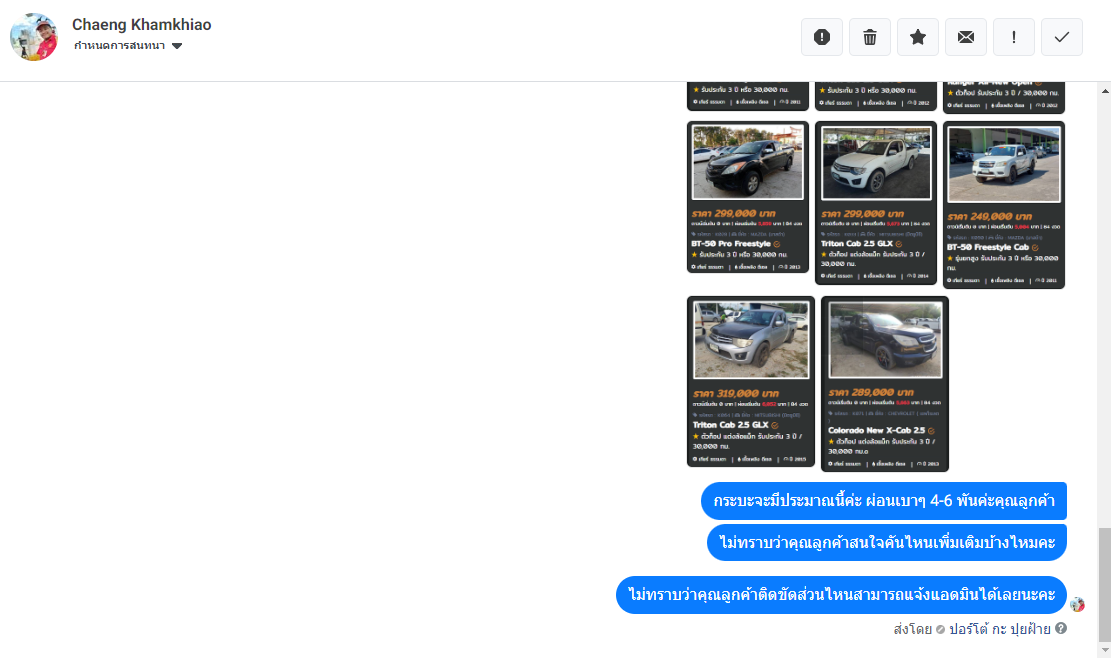Open the silver Triton Cab 2.5 GLX 319,000 listing

(750, 382)
